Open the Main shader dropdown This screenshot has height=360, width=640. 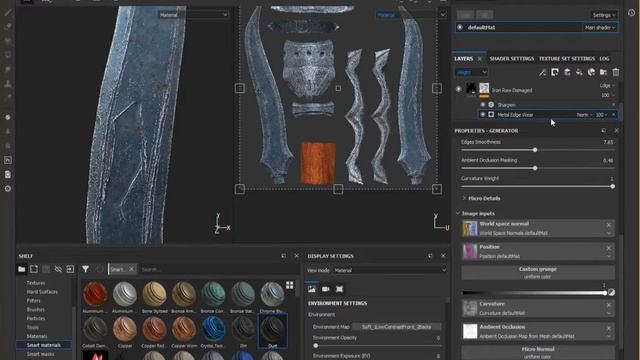tap(599, 27)
